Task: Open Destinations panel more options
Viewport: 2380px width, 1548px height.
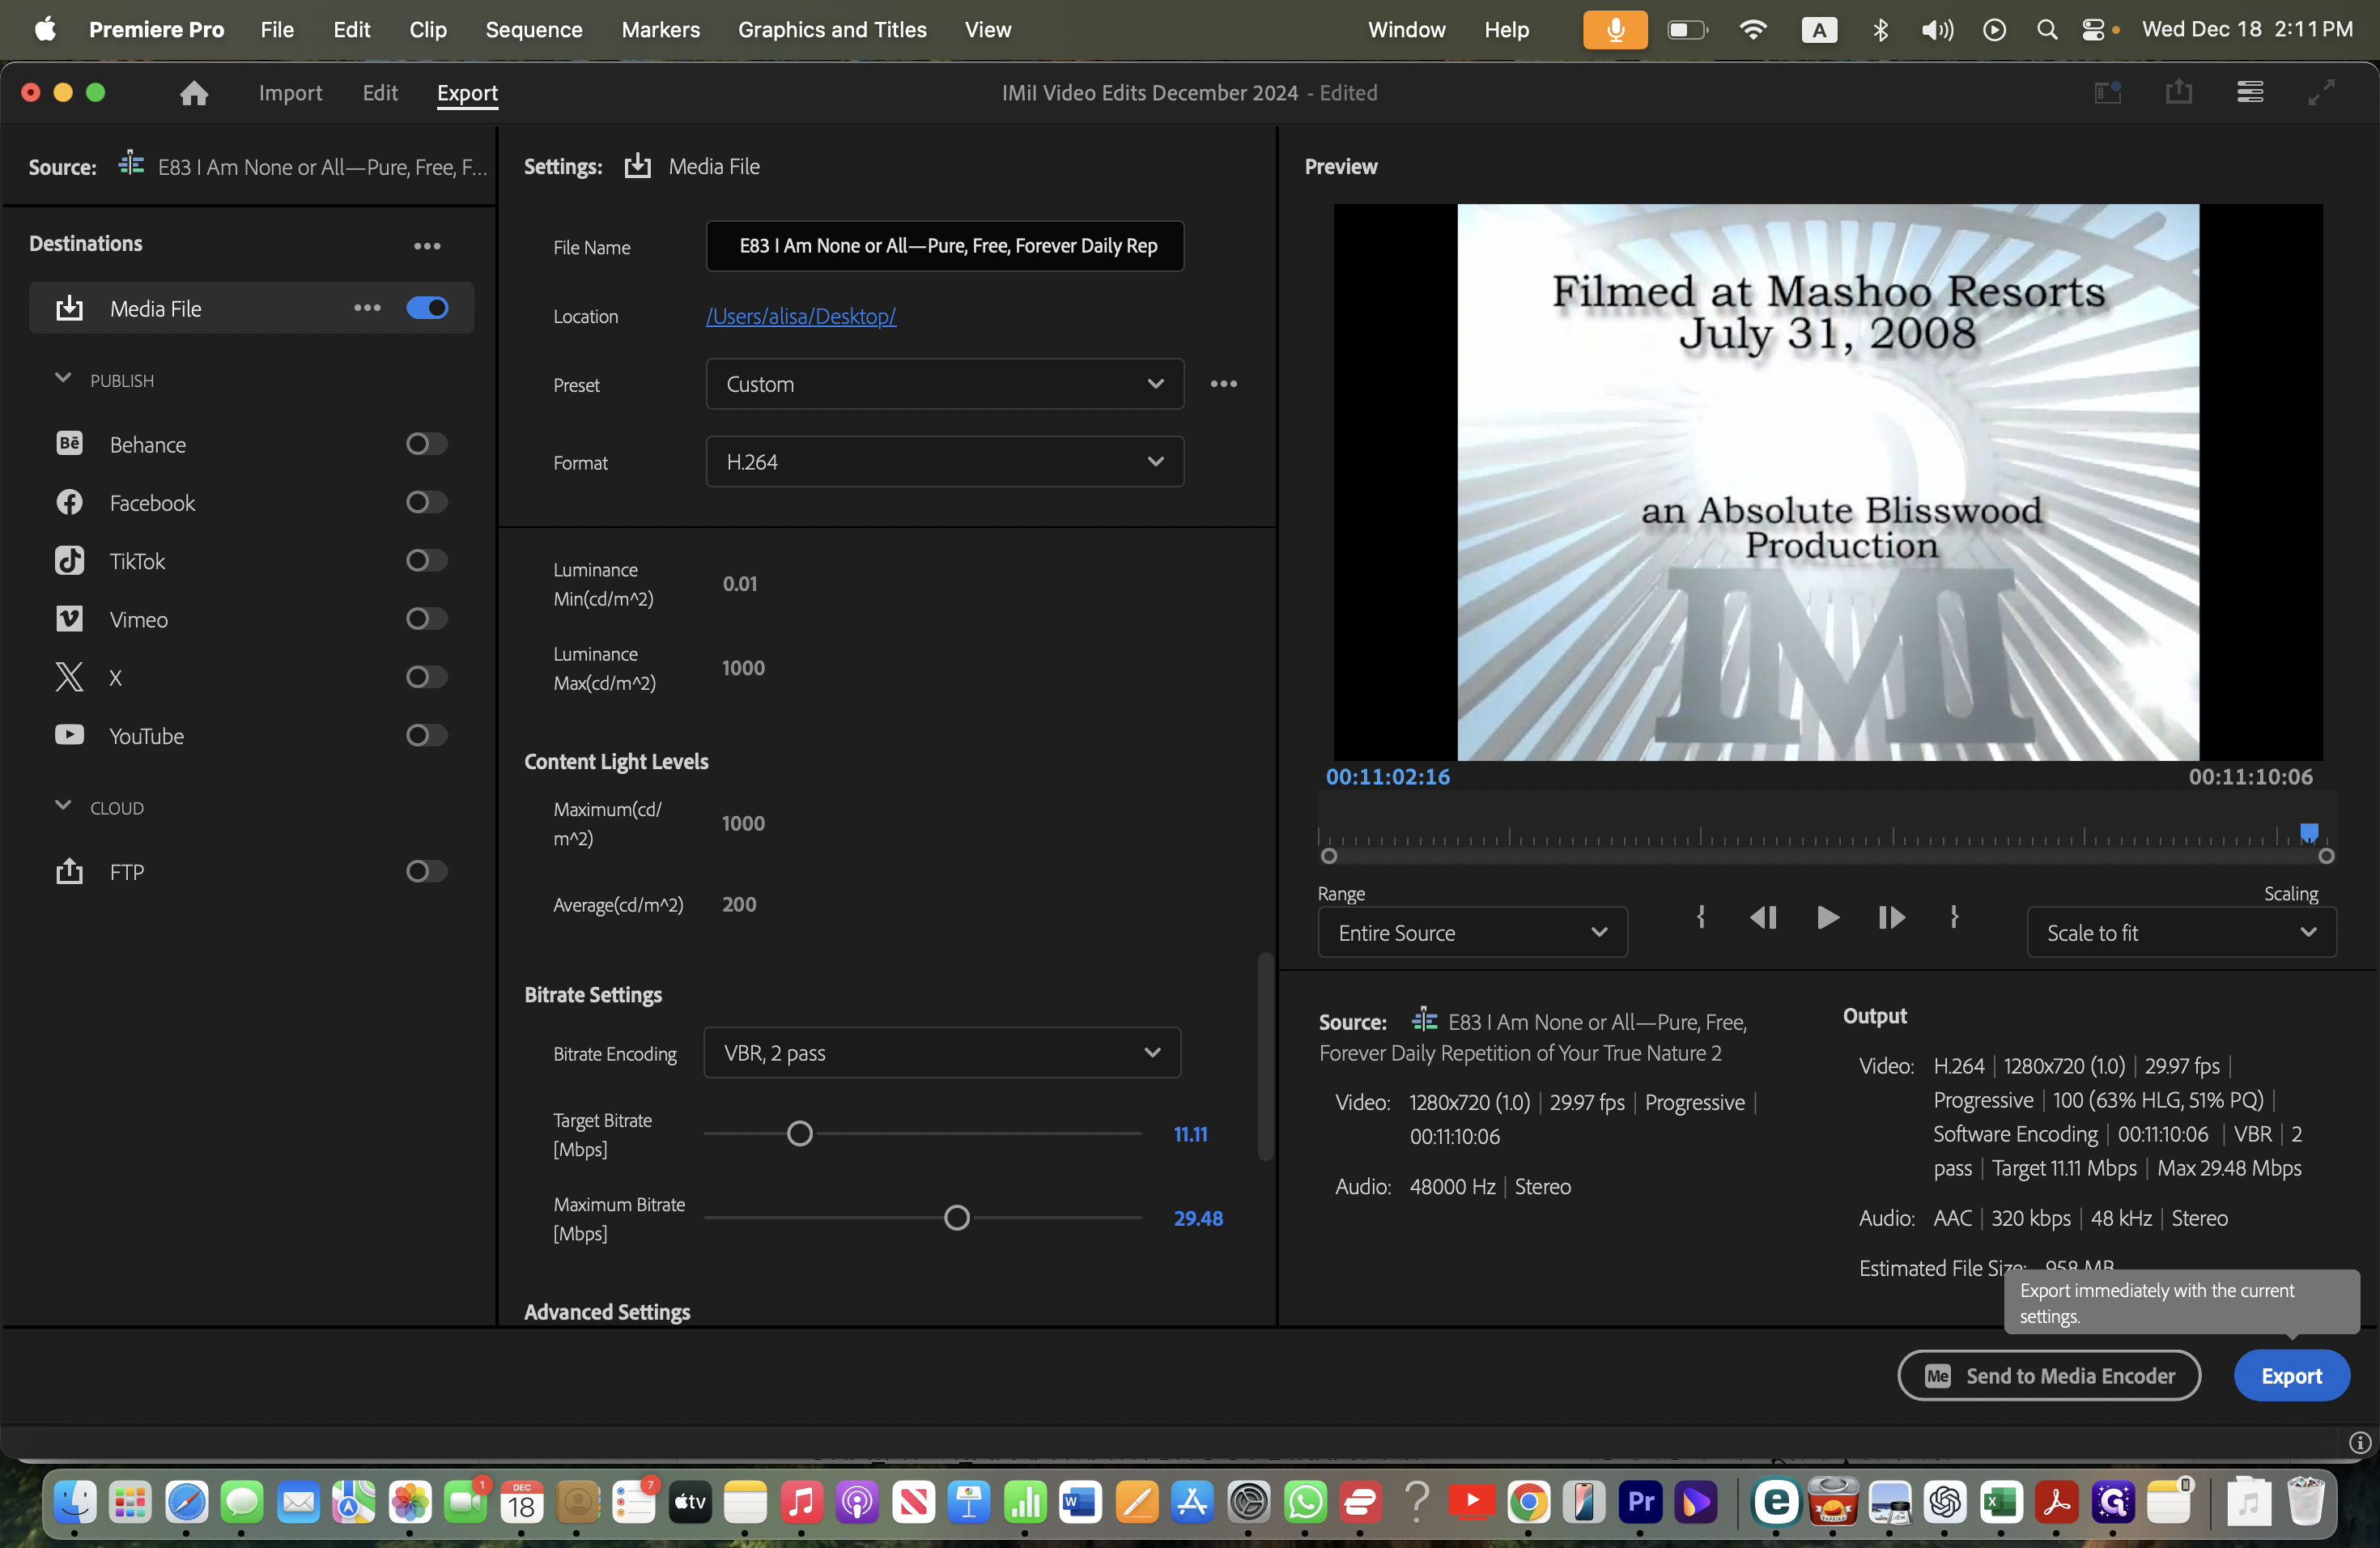Action: coord(427,246)
